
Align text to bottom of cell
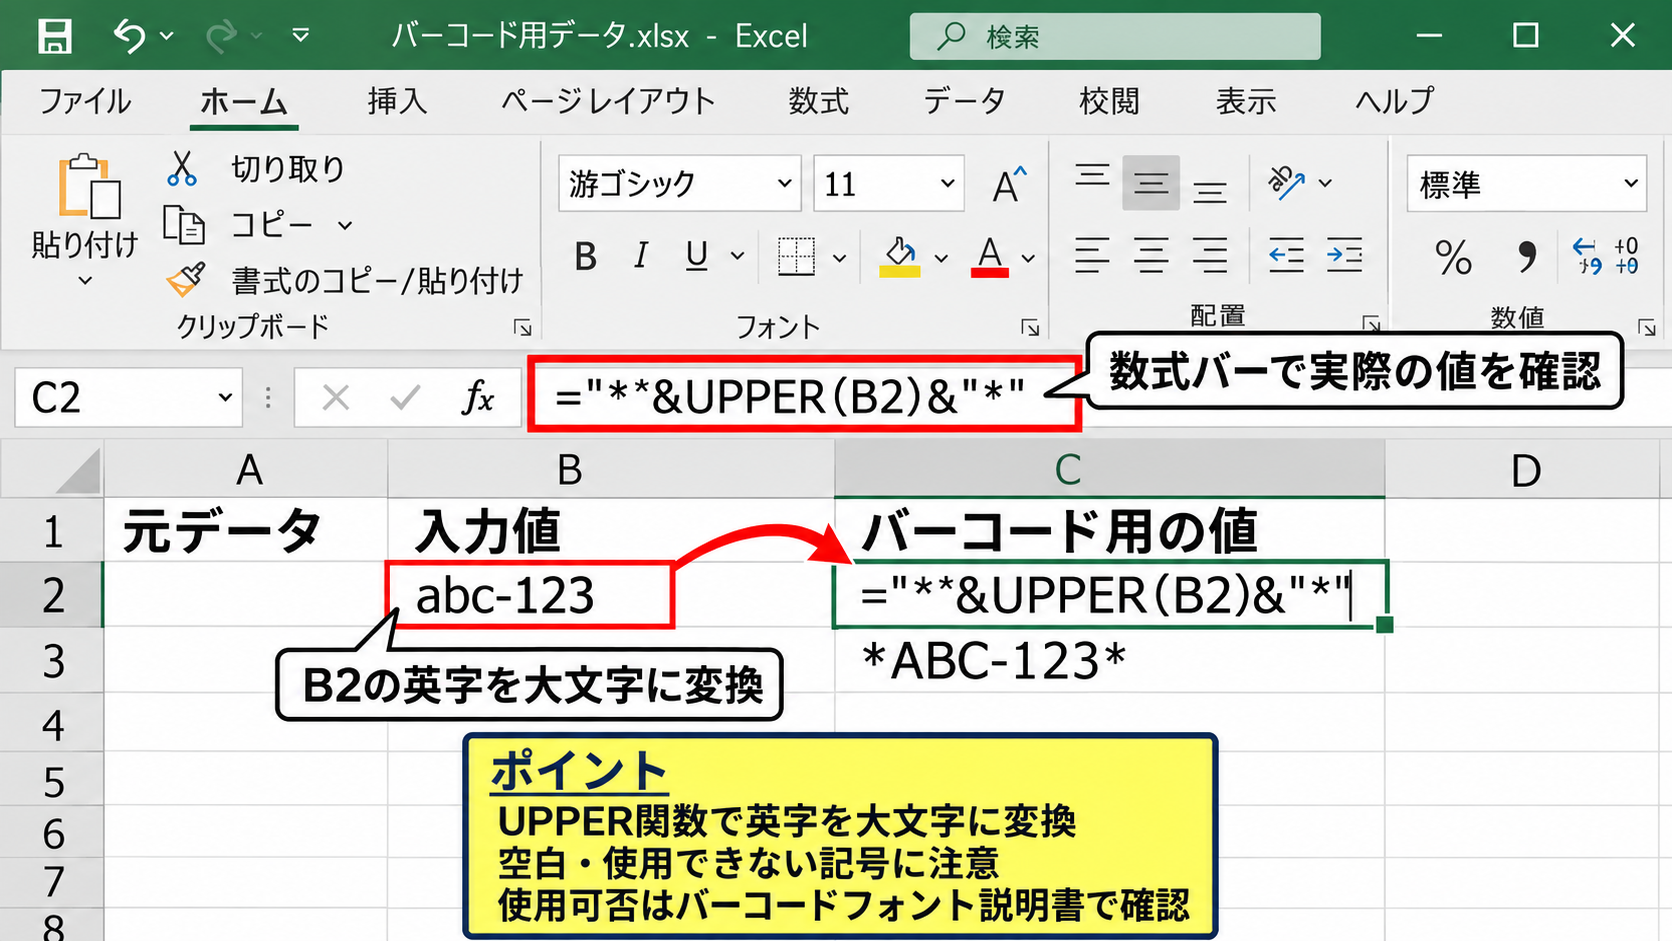point(1210,190)
